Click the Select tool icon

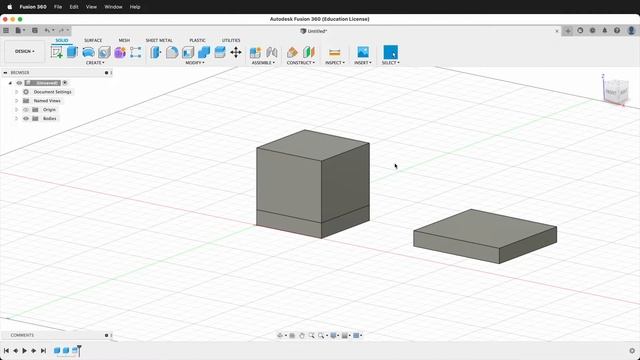(391, 52)
